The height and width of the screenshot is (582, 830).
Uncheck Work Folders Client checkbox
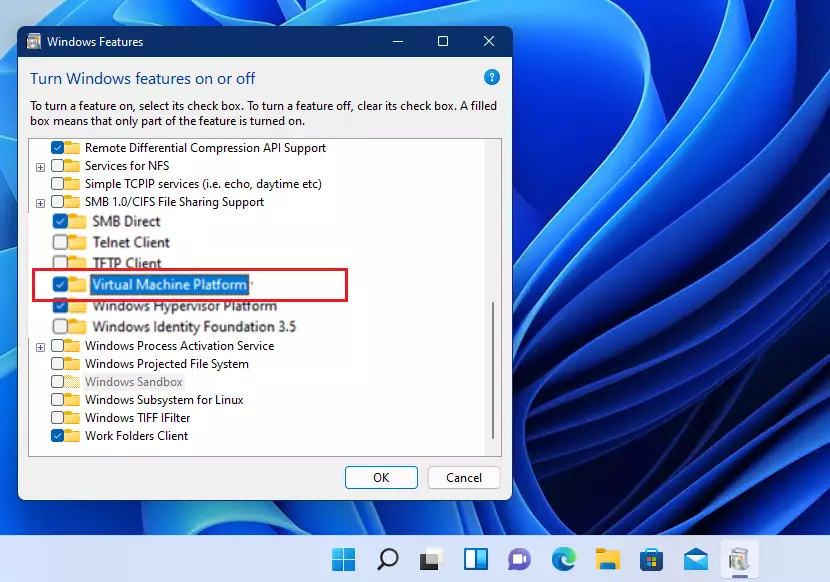point(57,436)
